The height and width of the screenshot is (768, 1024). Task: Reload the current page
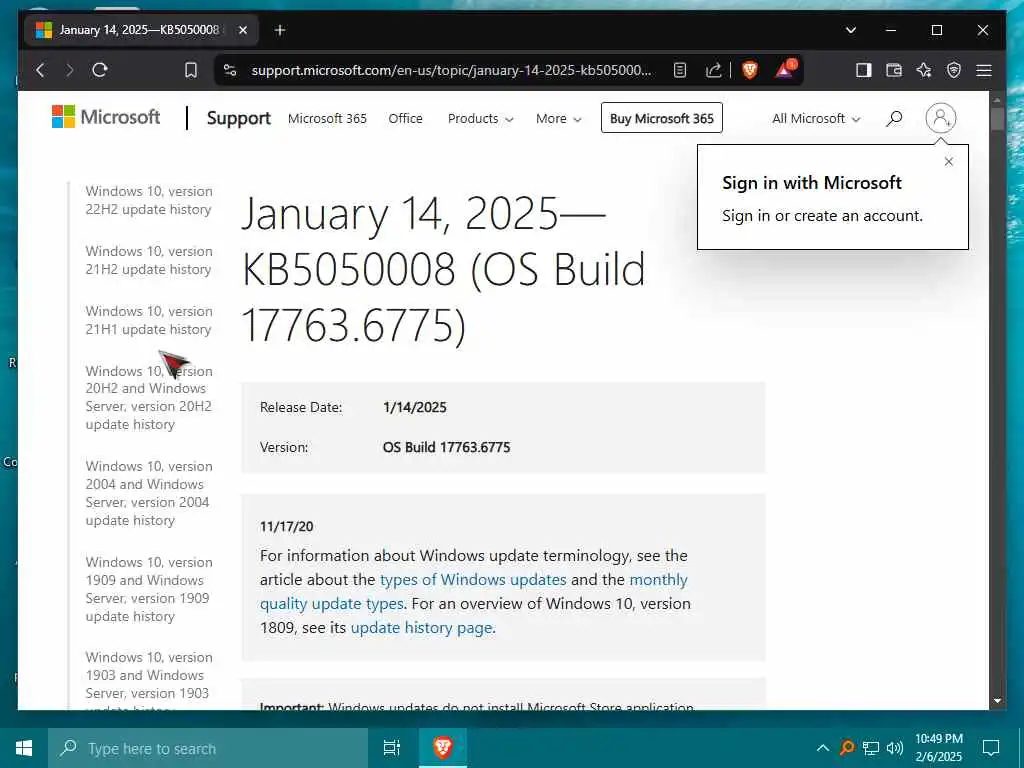click(100, 70)
